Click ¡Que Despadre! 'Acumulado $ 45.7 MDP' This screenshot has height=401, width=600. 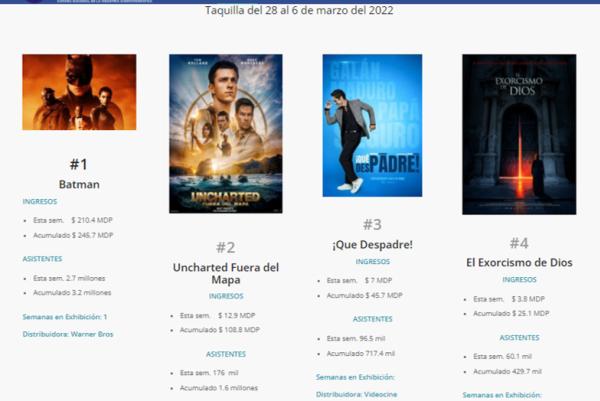364,295
